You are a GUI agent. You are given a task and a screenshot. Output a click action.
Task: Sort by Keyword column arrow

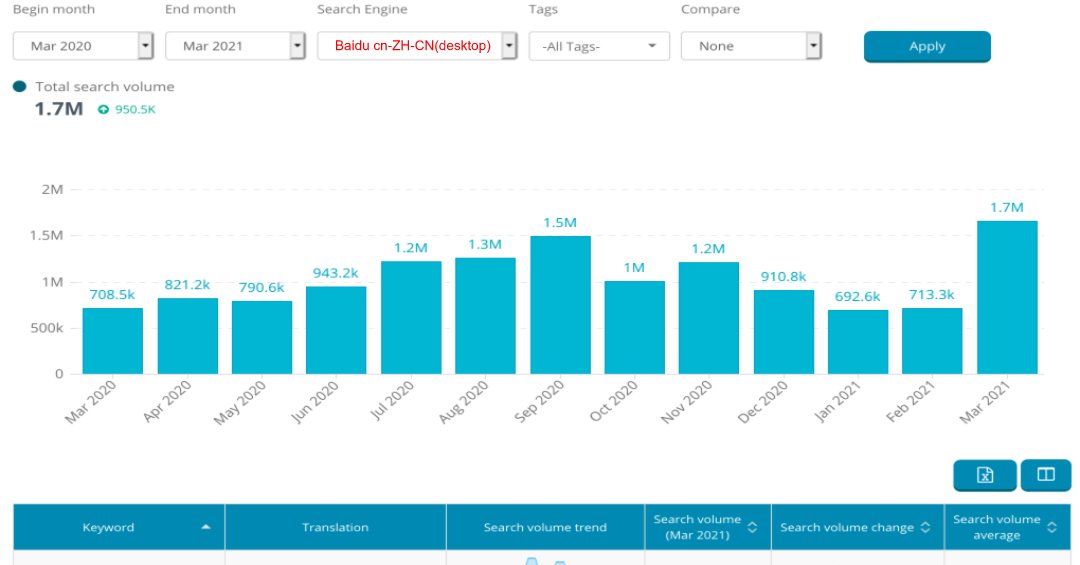(x=206, y=527)
